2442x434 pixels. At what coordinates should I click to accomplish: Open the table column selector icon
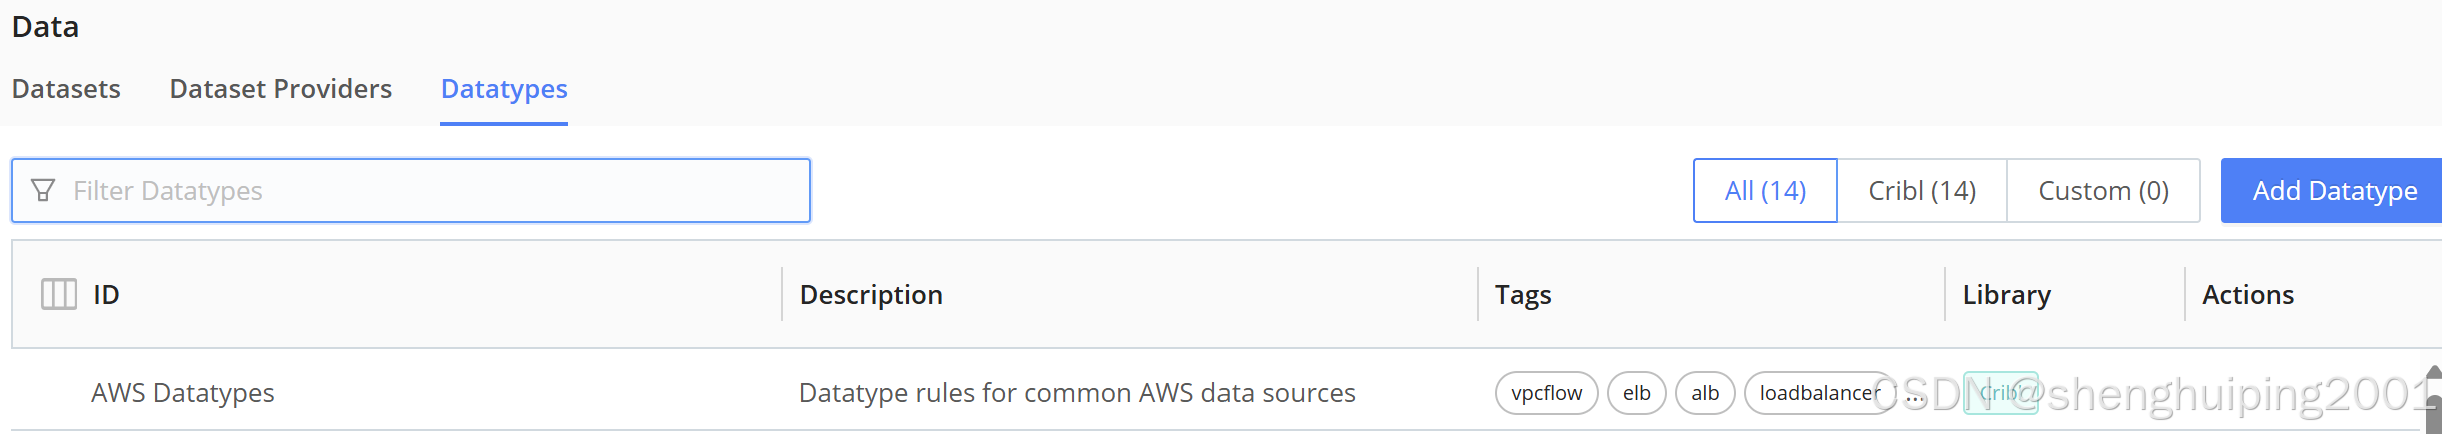58,294
